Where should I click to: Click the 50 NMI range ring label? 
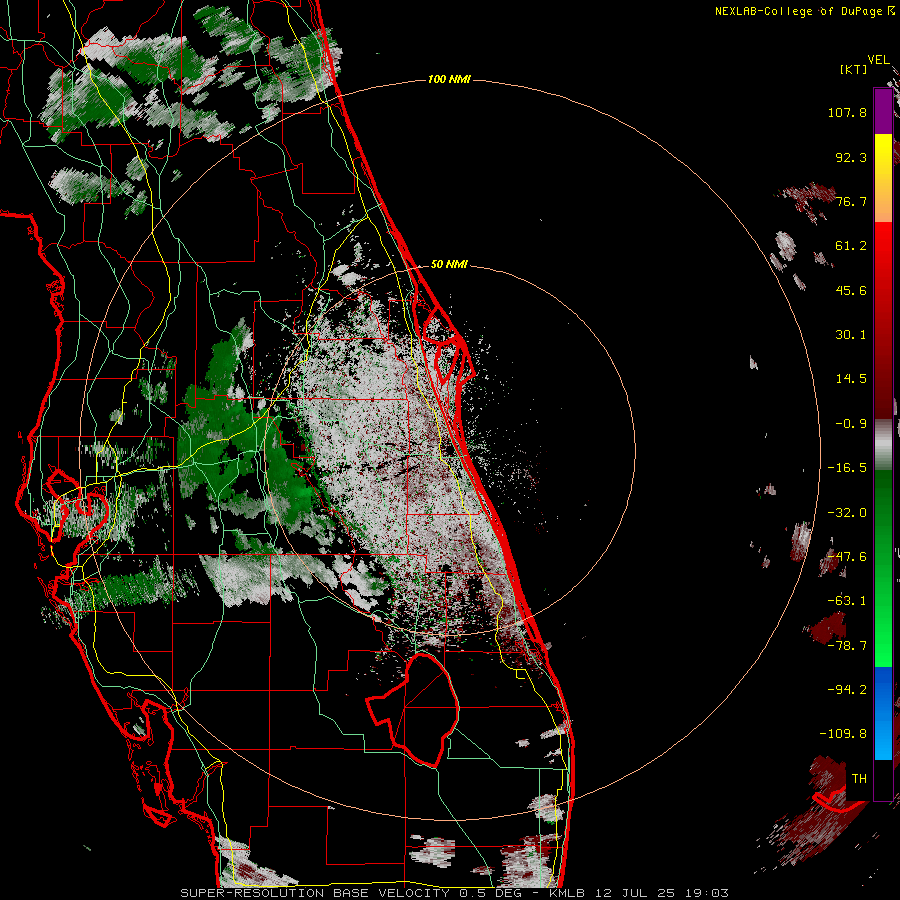tap(449, 264)
